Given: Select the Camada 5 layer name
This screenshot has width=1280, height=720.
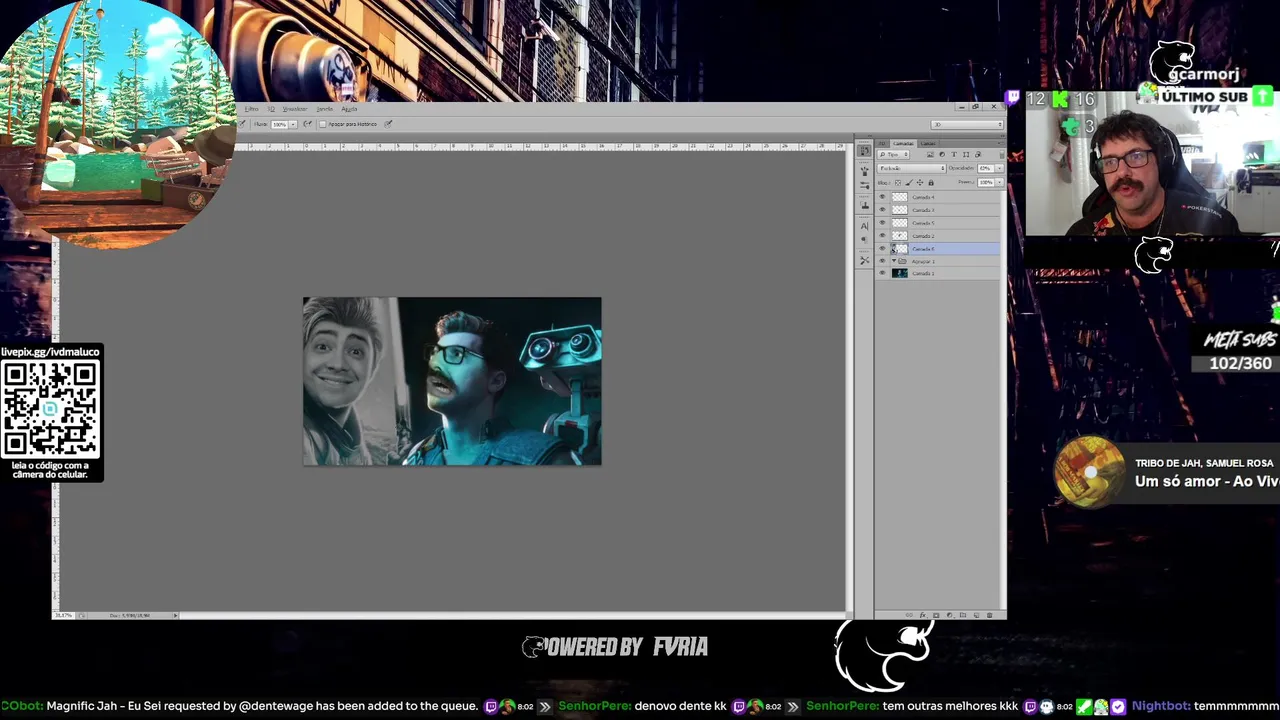Looking at the screenshot, I should pyautogui.click(x=923, y=223).
